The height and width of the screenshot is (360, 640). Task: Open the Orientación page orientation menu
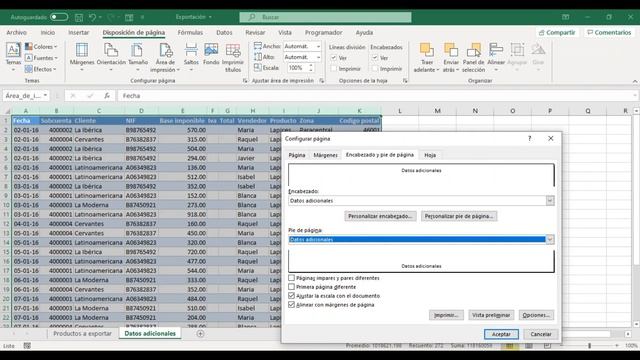111,57
